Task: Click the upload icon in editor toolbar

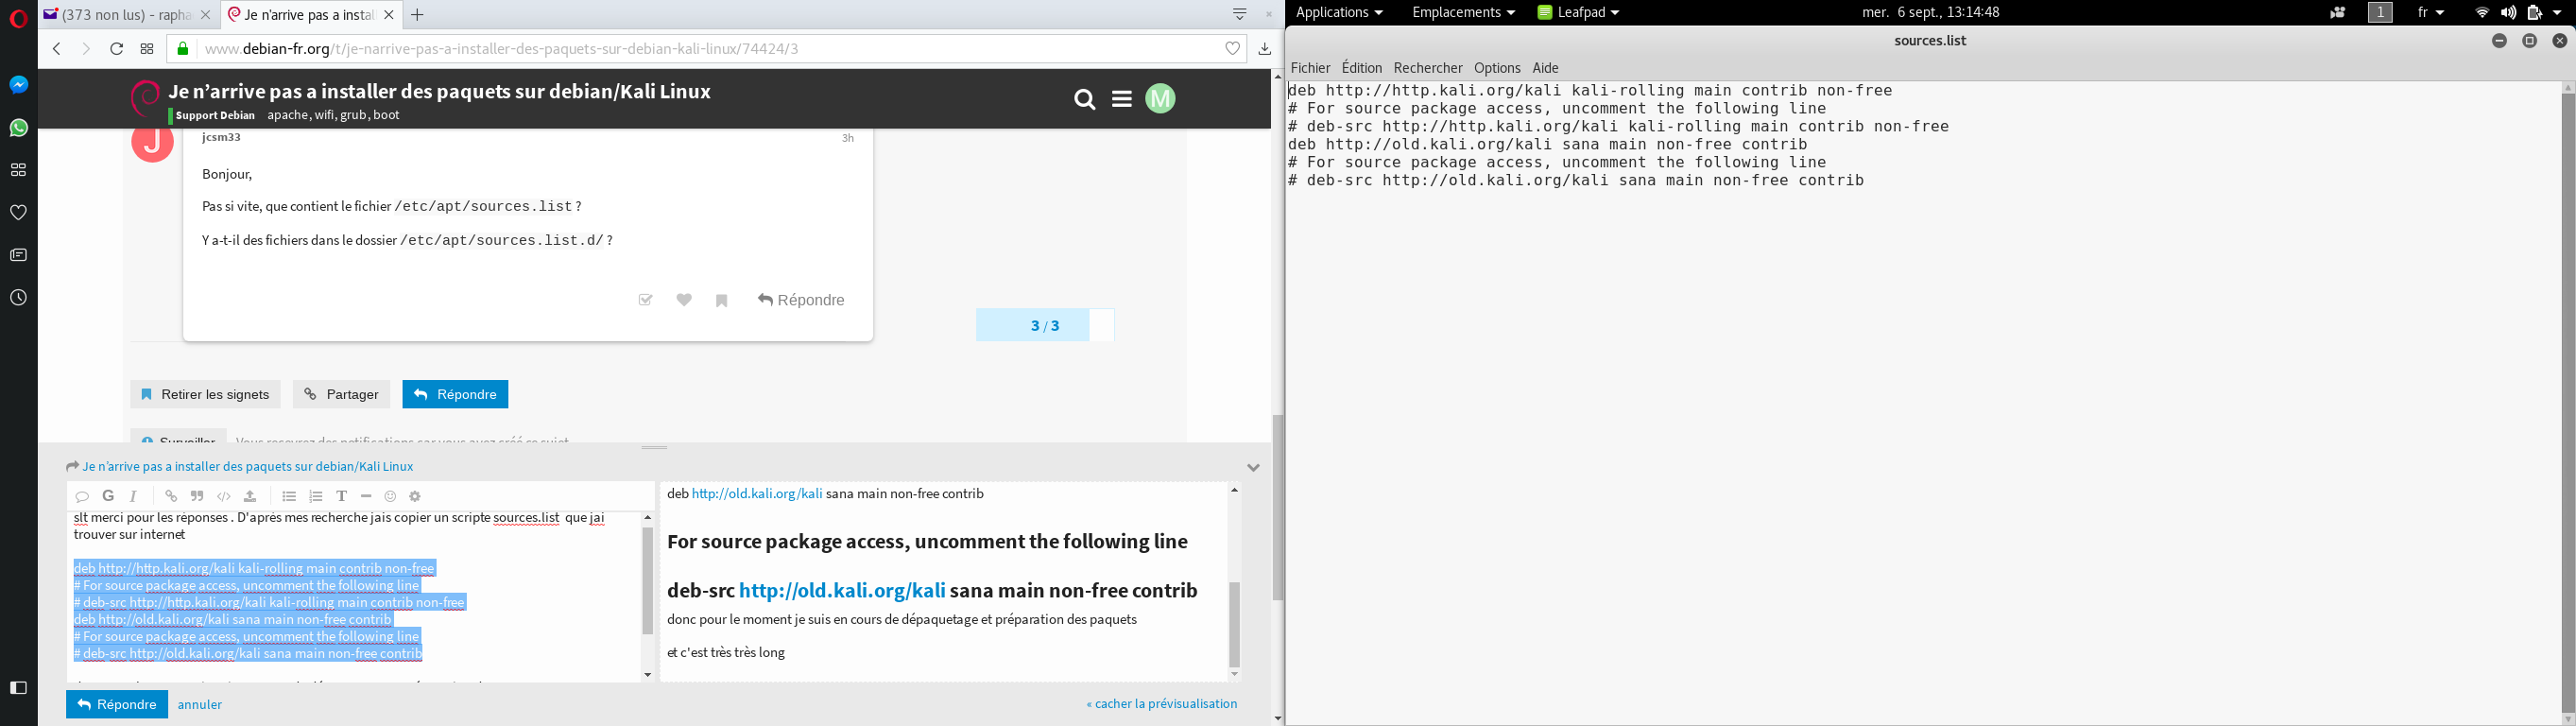Action: point(251,497)
